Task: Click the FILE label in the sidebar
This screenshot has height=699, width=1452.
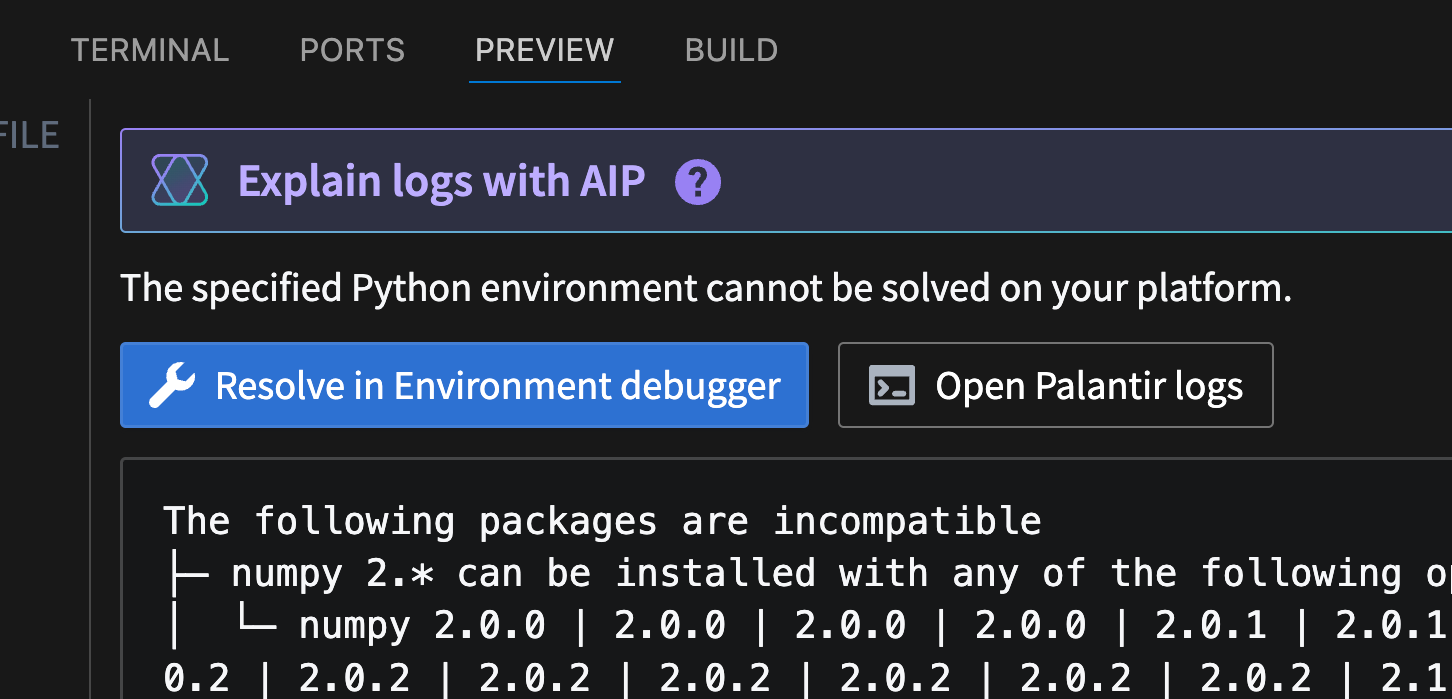Action: click(x=29, y=134)
